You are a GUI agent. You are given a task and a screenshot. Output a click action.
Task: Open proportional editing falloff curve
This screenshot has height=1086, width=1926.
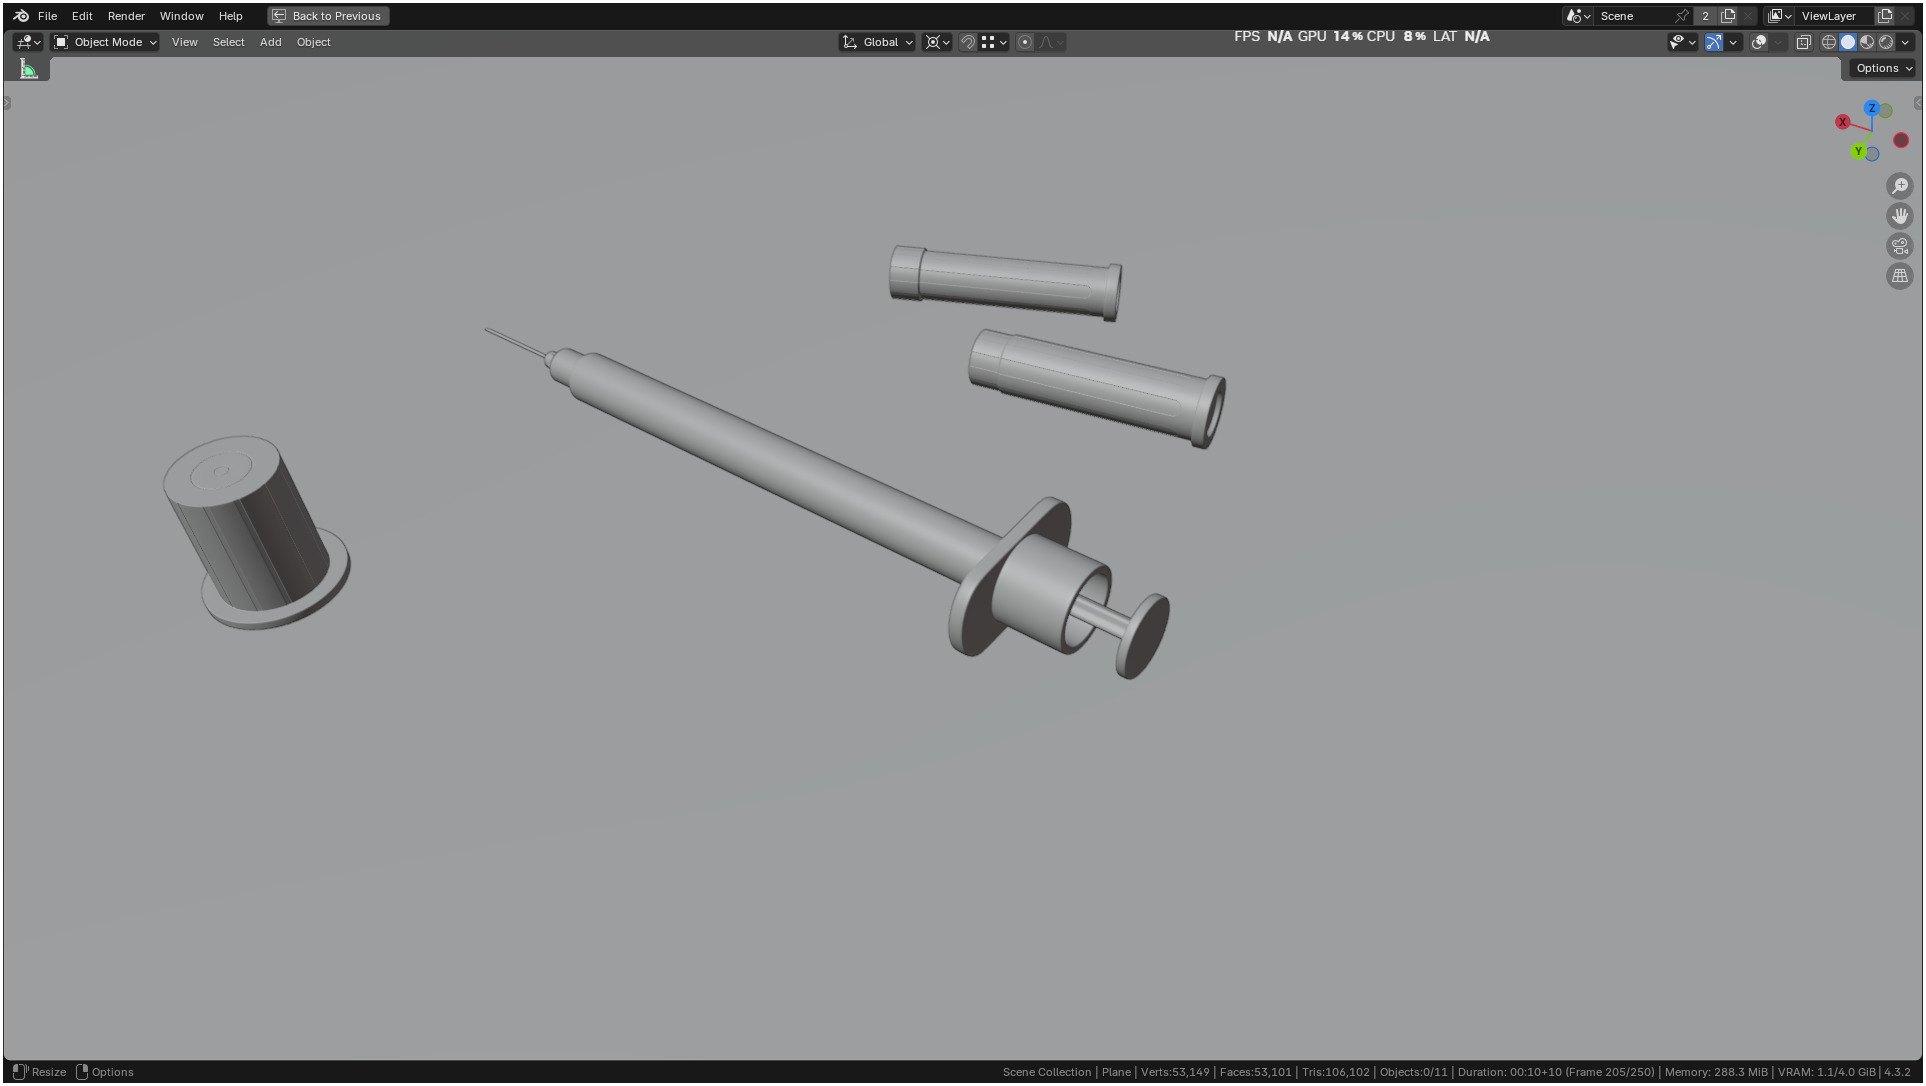coord(1051,42)
